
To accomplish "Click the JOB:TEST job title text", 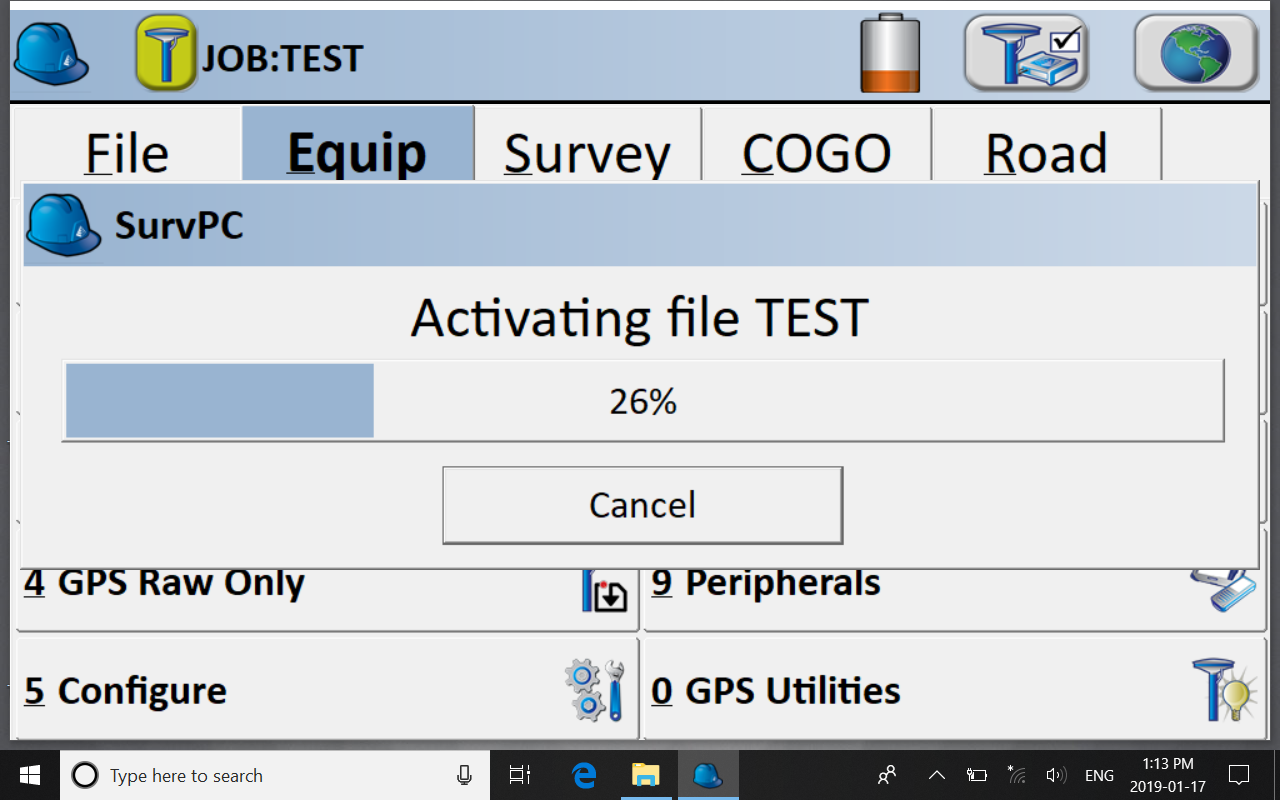I will pos(283,58).
